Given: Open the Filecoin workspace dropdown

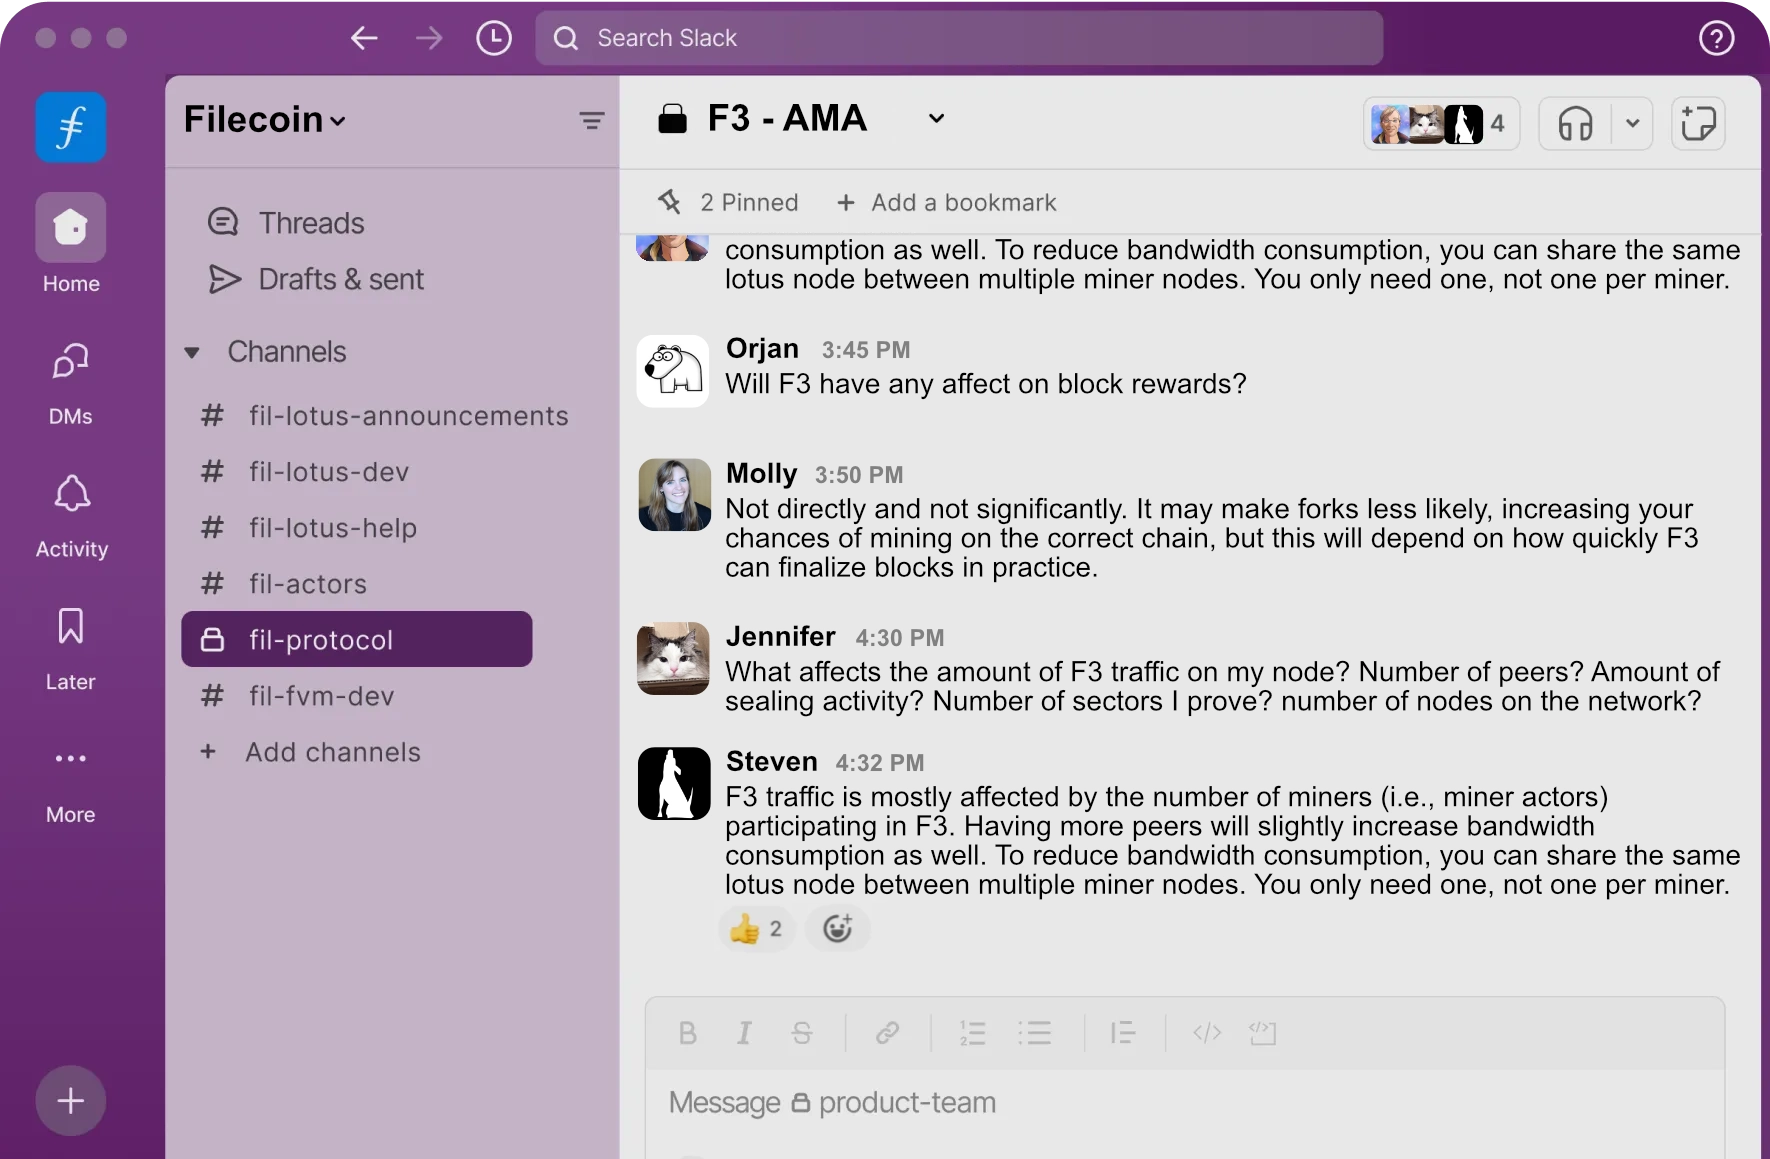Looking at the screenshot, I should tap(265, 120).
